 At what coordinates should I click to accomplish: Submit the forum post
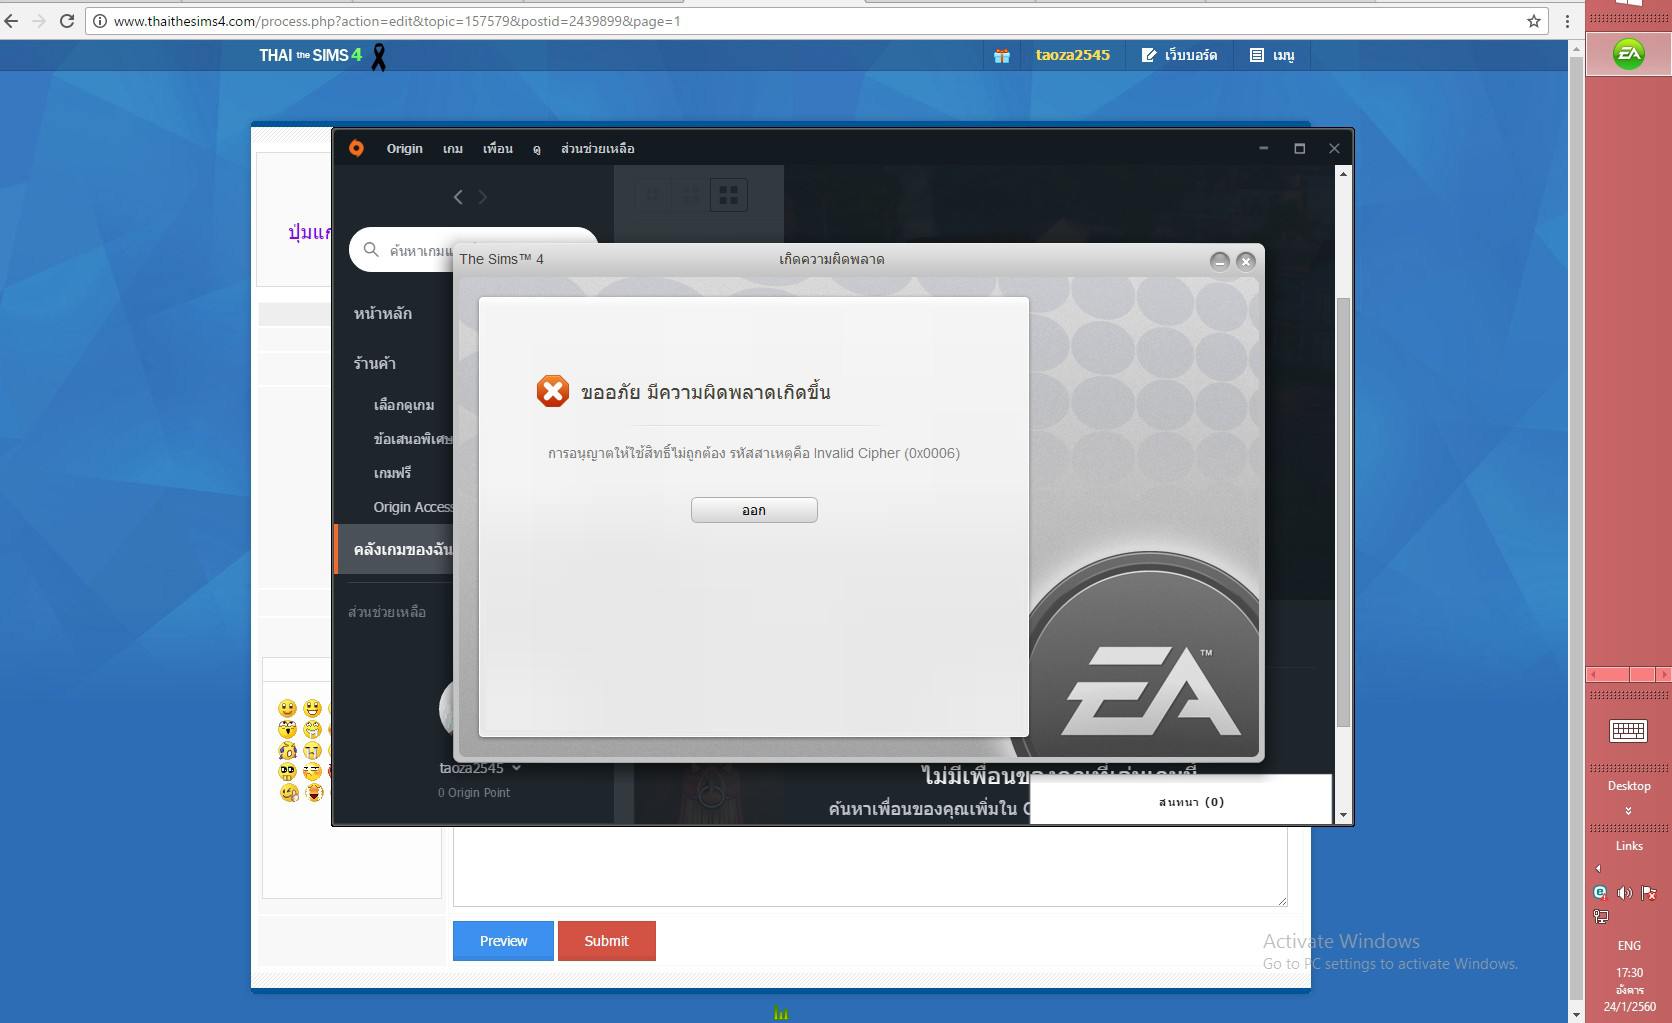(607, 941)
